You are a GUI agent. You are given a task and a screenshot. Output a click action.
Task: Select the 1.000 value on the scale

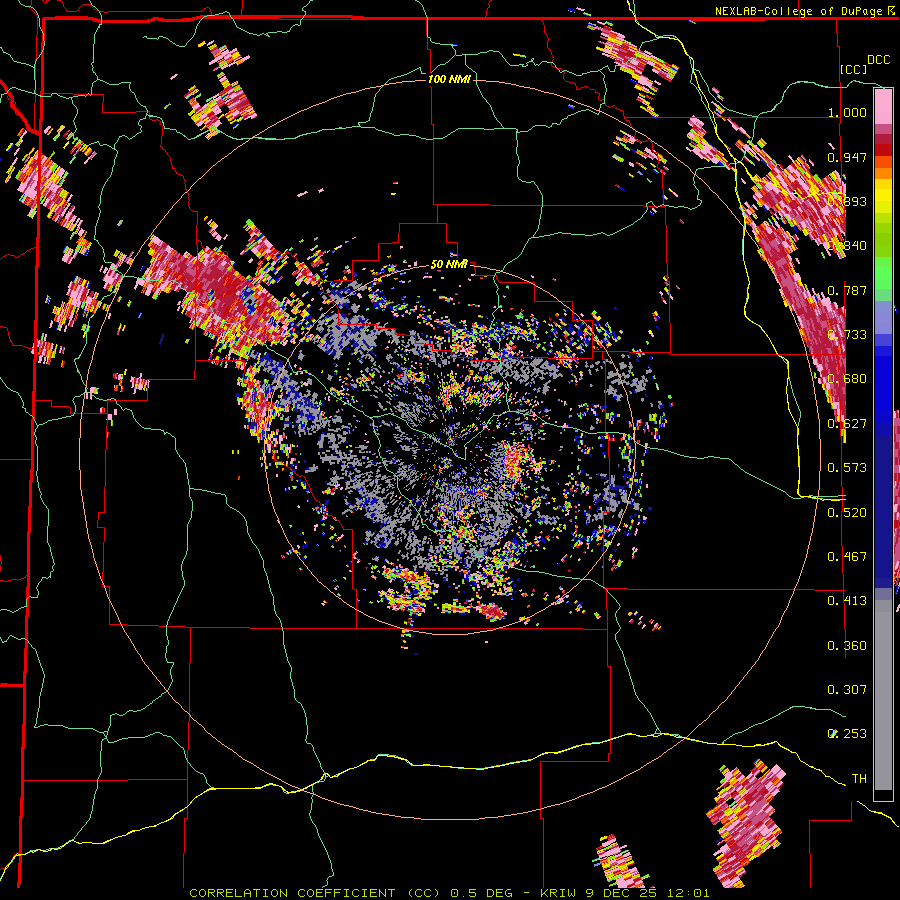[x=847, y=112]
